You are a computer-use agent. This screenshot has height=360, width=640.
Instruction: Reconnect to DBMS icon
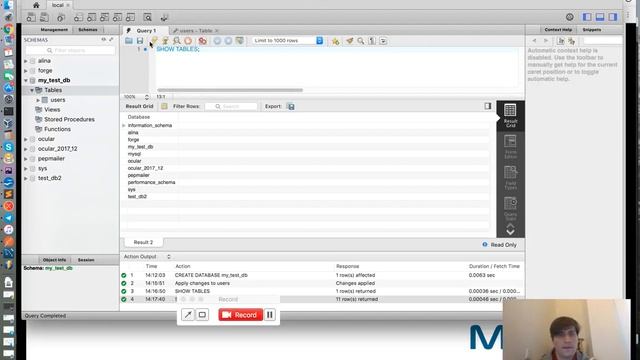pyautogui.click(x=164, y=18)
